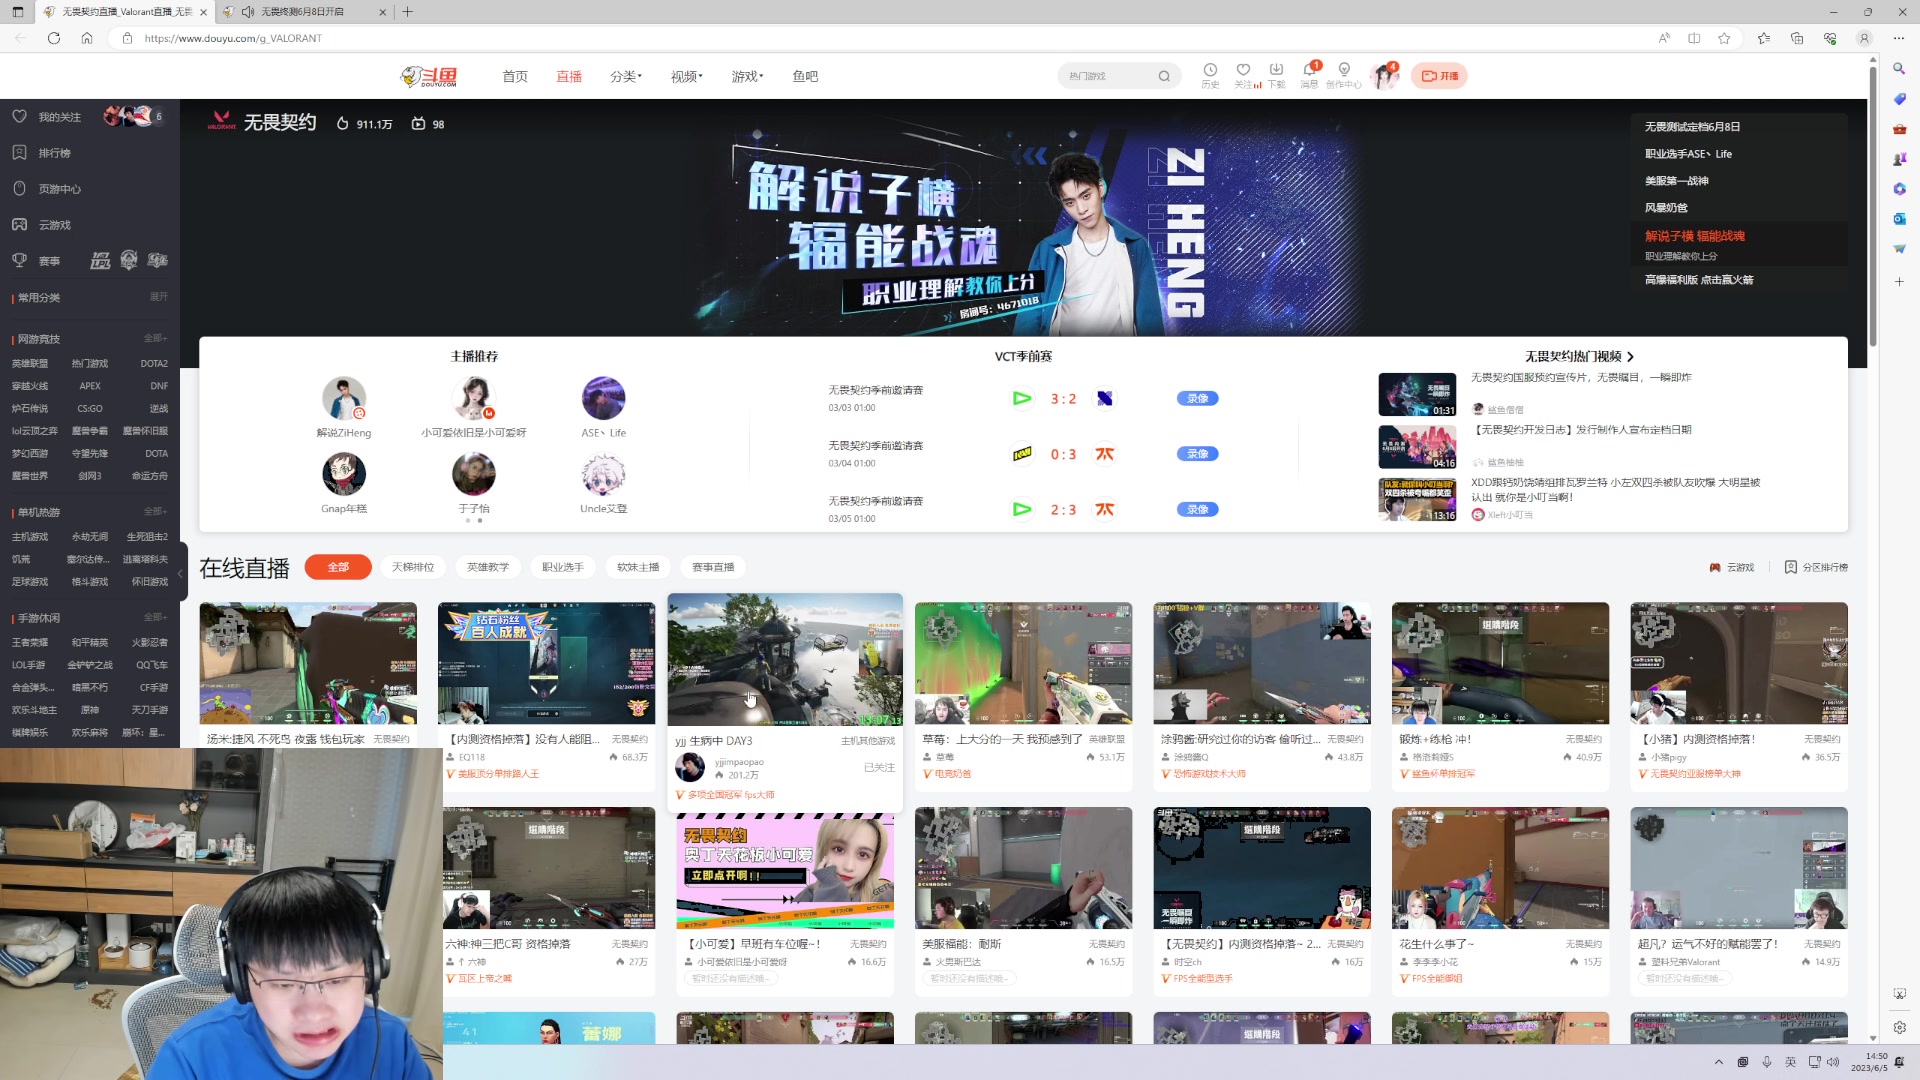Click the 下载 download icon
This screenshot has width=1920, height=1080.
(x=1277, y=75)
